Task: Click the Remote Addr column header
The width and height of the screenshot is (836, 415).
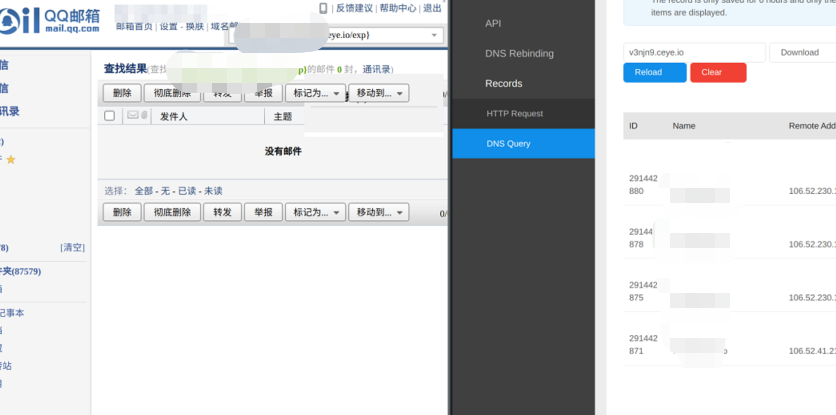Action: [812, 126]
